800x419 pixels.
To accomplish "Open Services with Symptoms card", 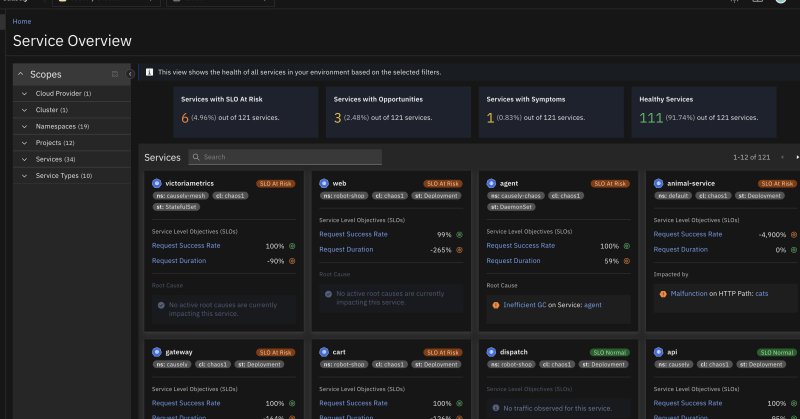I will (551, 112).
